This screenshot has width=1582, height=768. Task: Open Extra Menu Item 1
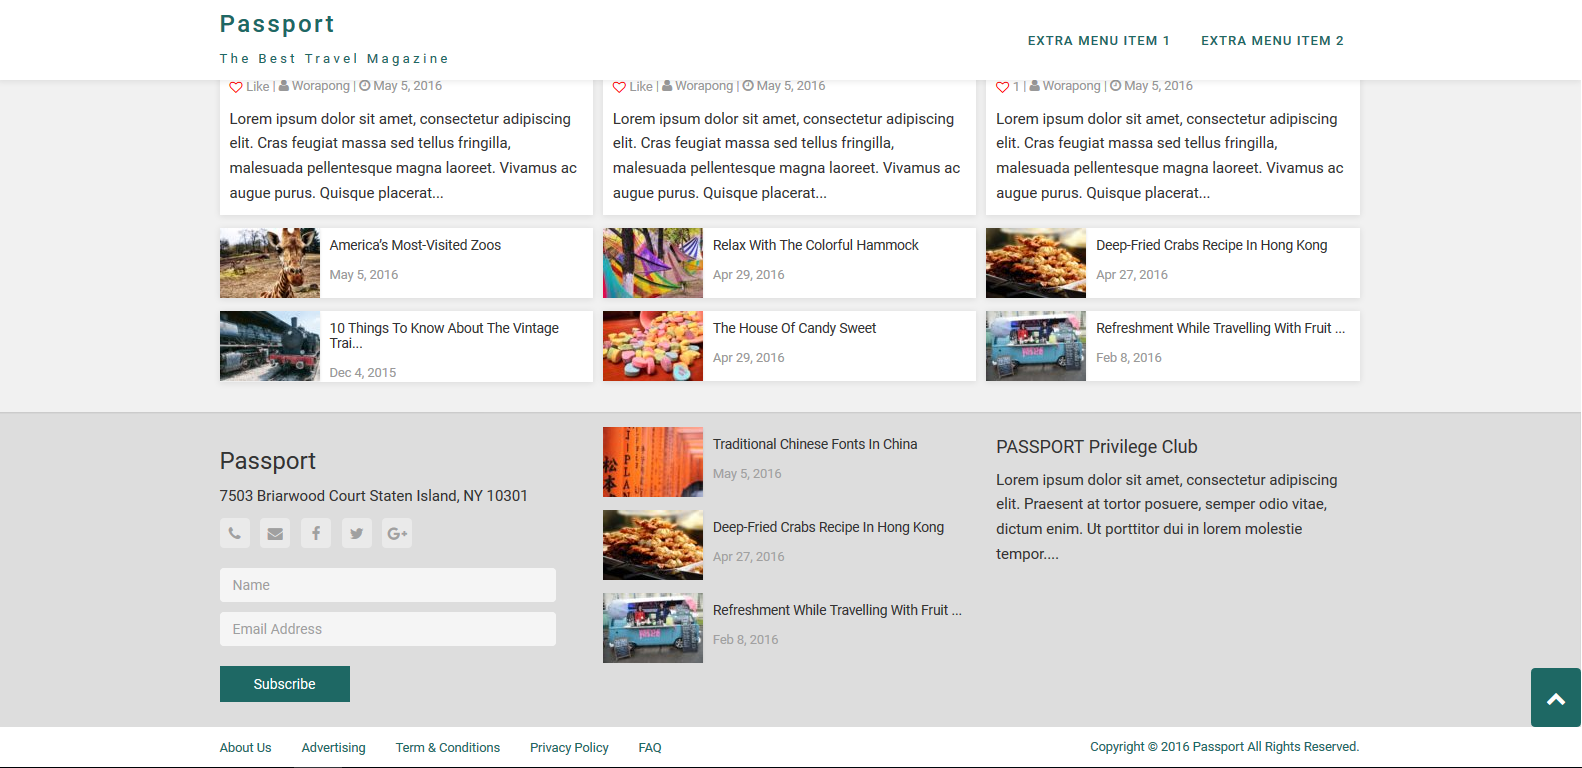[x=1098, y=41]
